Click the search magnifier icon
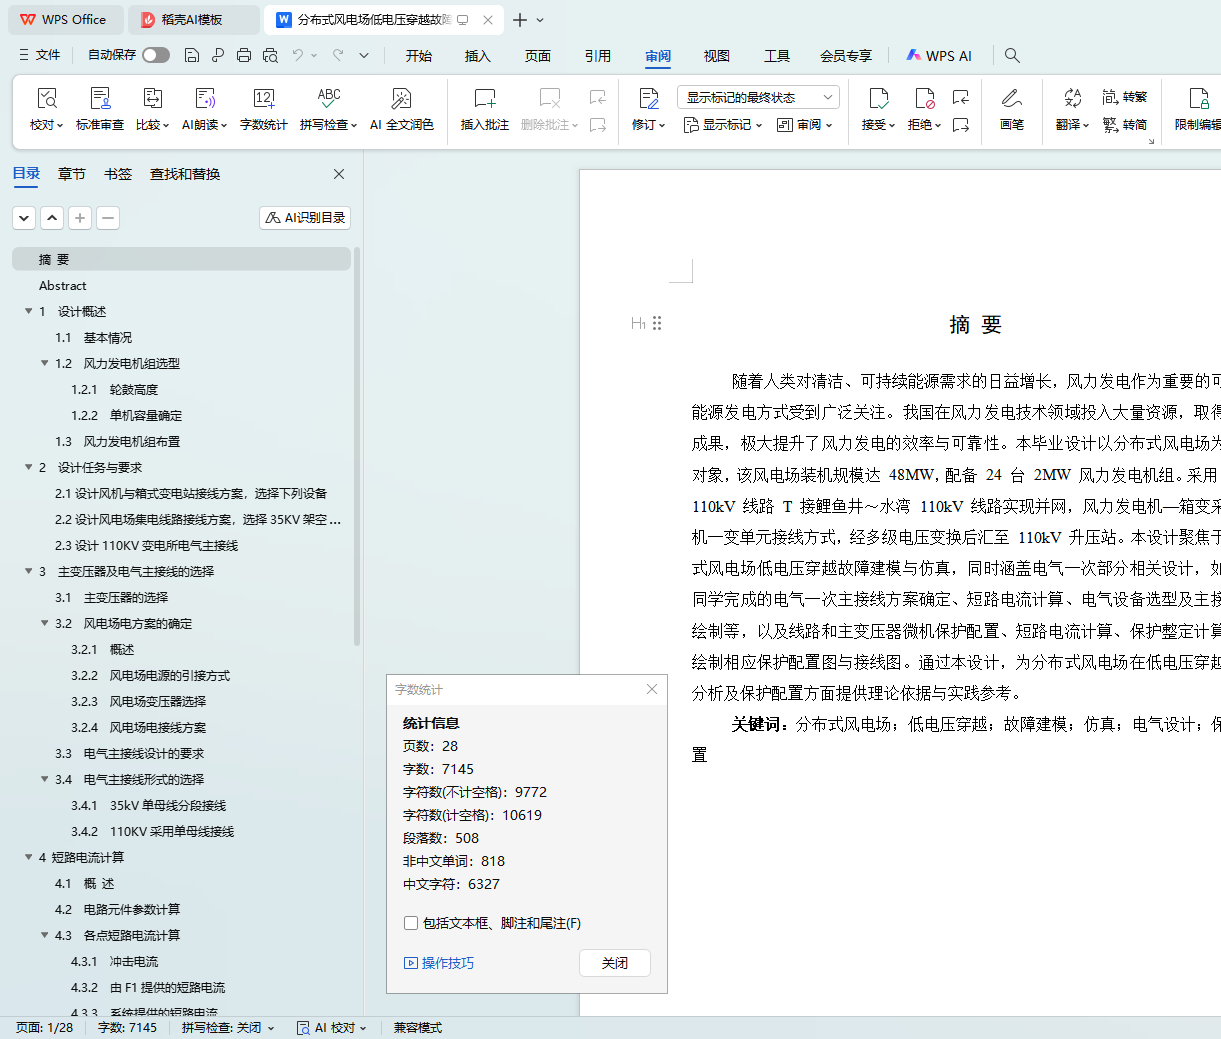 [1012, 55]
